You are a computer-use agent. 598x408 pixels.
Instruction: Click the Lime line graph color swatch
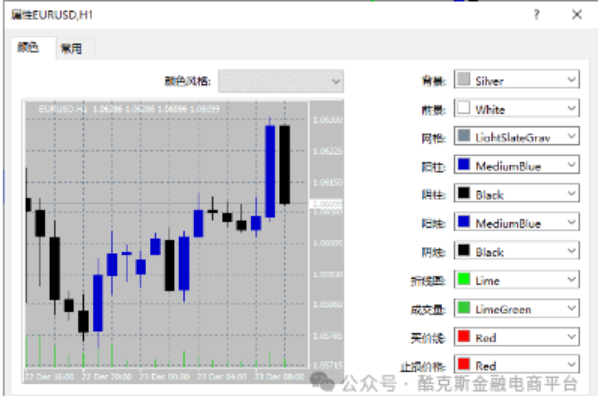pos(464,279)
